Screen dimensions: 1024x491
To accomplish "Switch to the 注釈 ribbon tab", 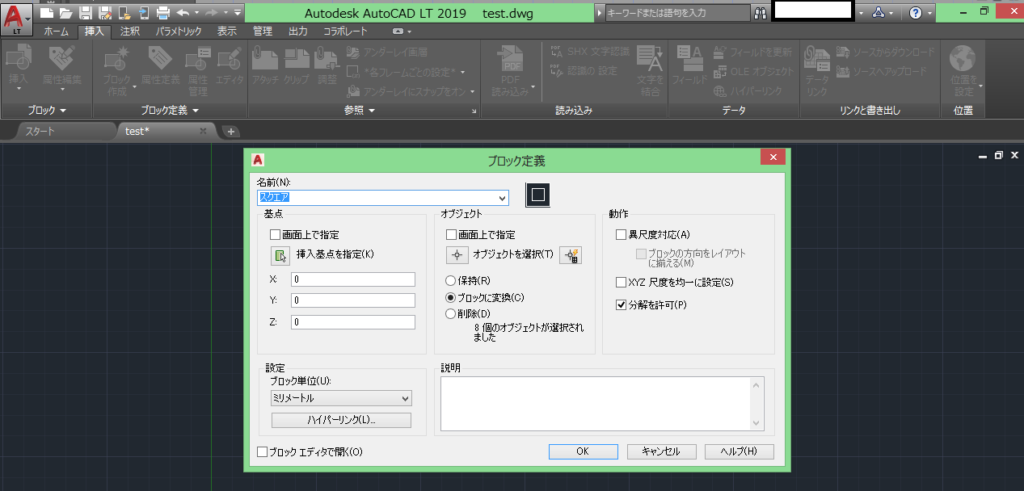I will [130, 31].
